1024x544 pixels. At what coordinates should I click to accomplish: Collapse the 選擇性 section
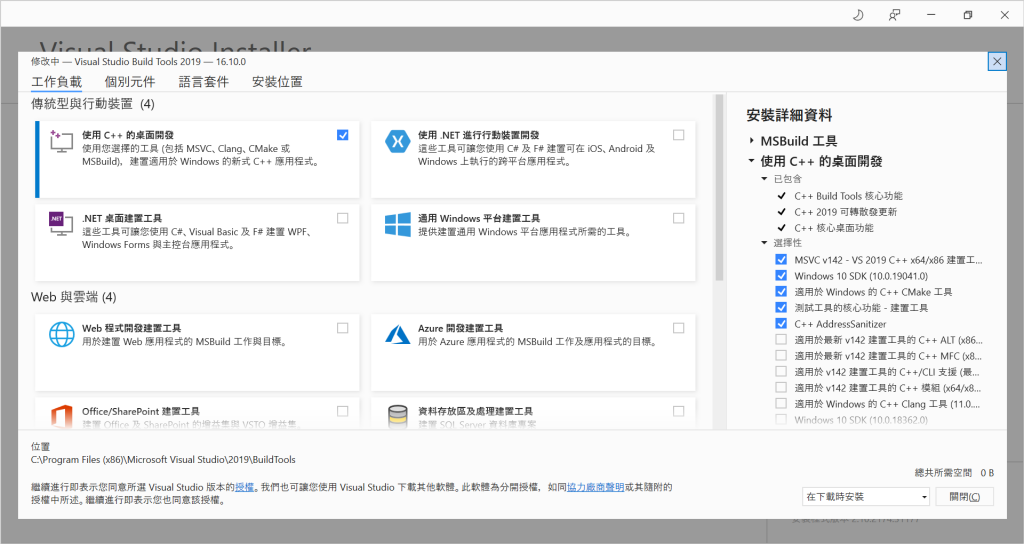764,243
